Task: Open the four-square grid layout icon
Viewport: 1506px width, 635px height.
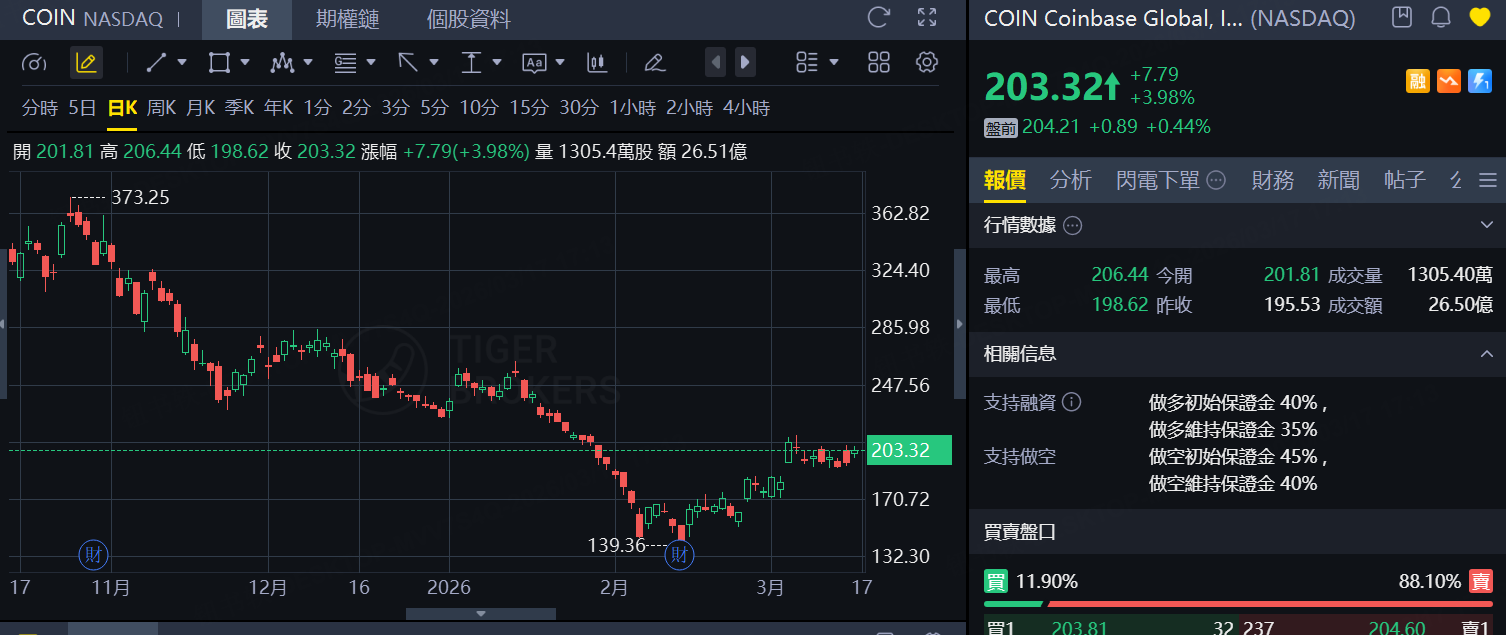Action: coord(879,63)
